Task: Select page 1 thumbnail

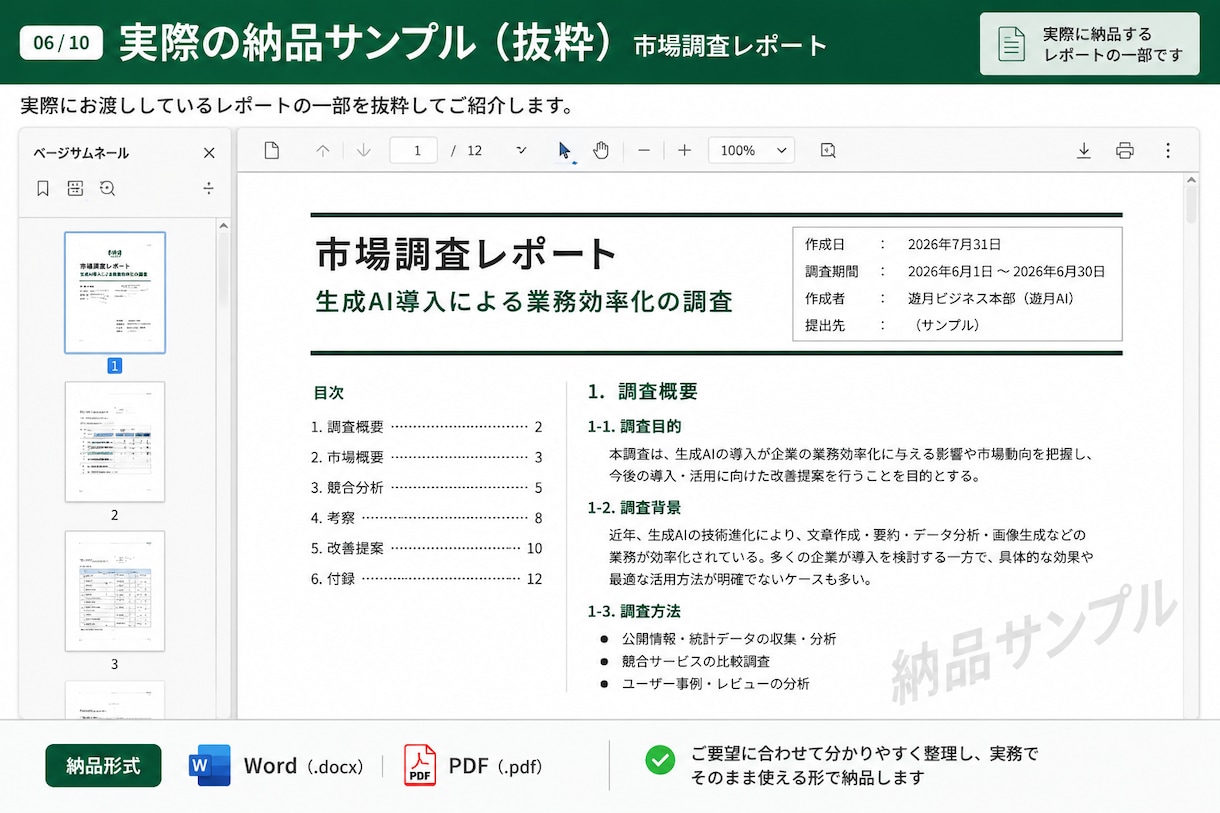Action: click(x=115, y=292)
